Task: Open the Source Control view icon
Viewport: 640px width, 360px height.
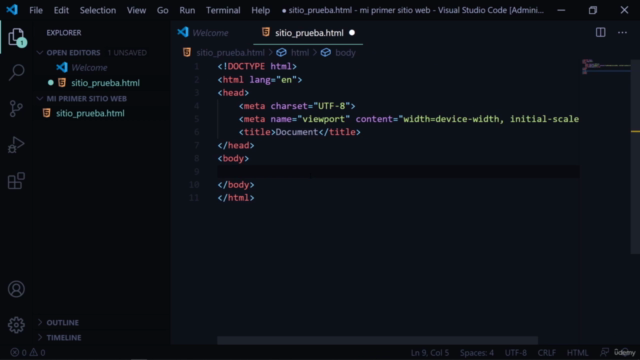Action: pos(16,109)
